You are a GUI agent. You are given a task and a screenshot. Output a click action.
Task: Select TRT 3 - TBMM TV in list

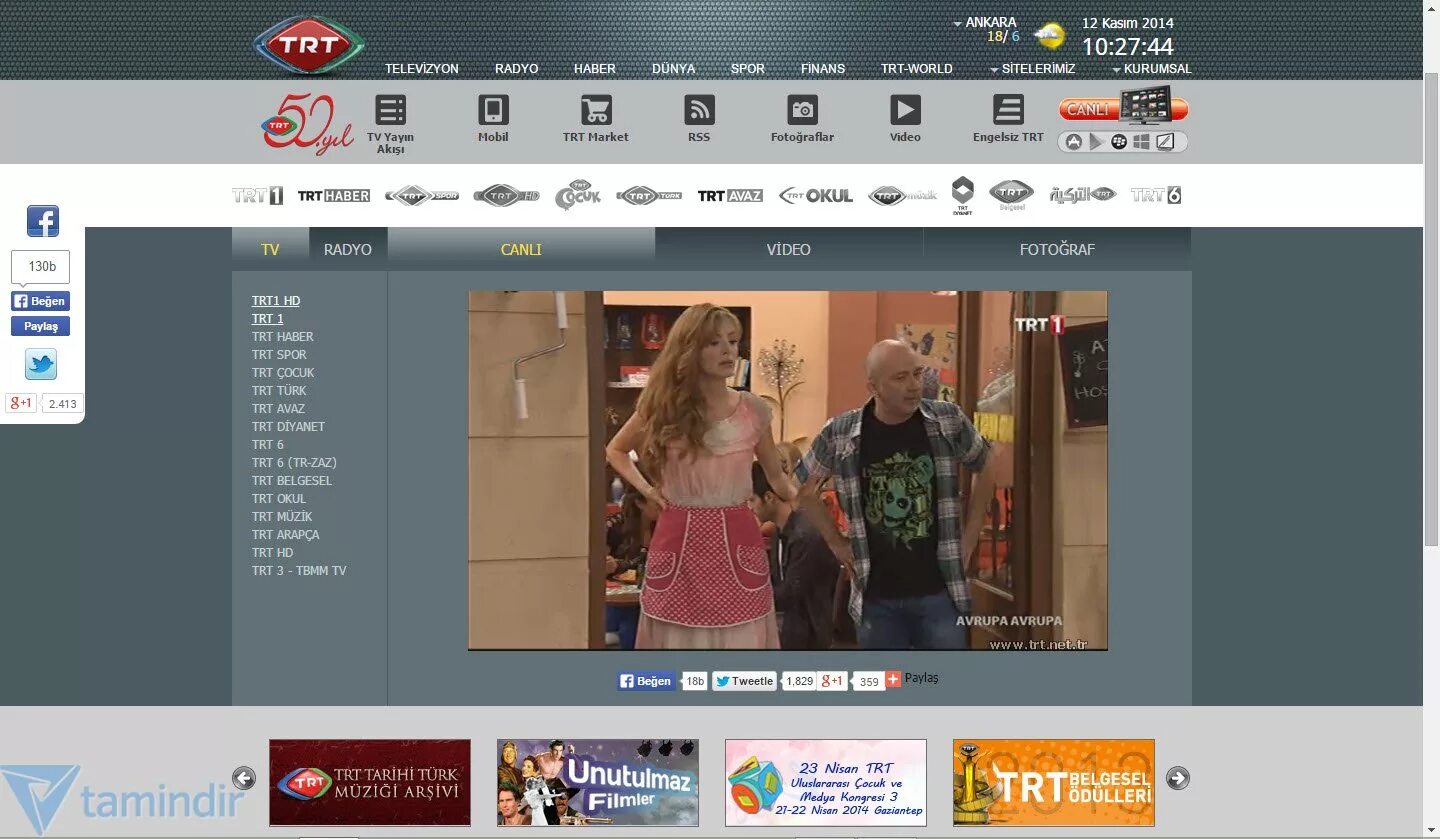tap(299, 570)
